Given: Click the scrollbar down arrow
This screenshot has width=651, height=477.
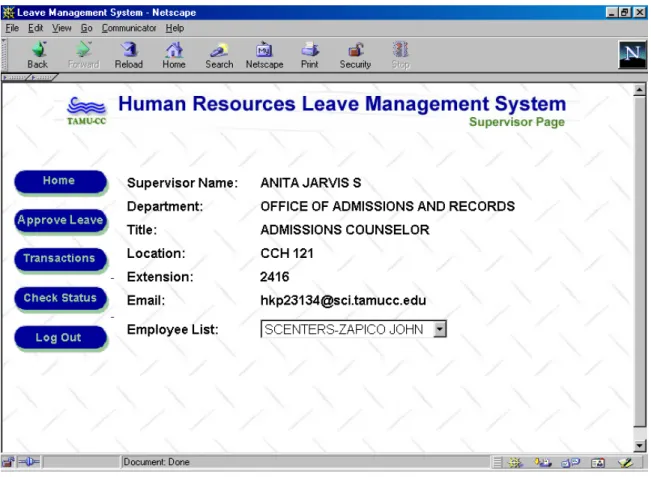Looking at the screenshot, I should coord(639,446).
